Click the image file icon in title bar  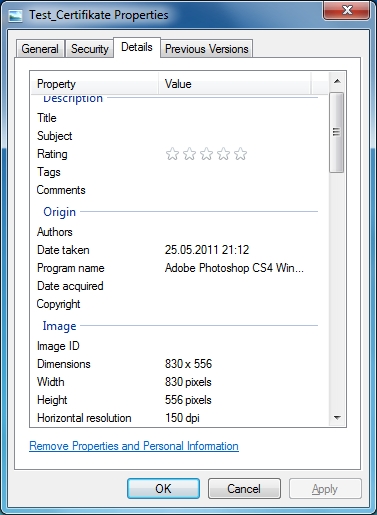tap(15, 15)
